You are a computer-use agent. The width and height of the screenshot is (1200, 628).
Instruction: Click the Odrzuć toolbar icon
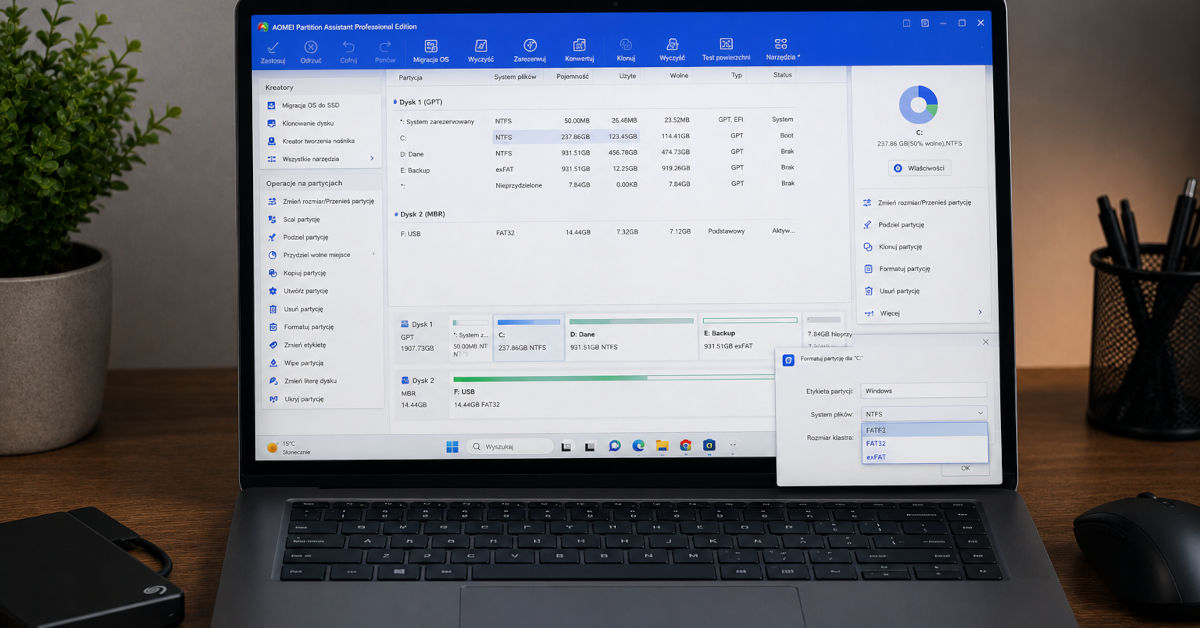311,46
